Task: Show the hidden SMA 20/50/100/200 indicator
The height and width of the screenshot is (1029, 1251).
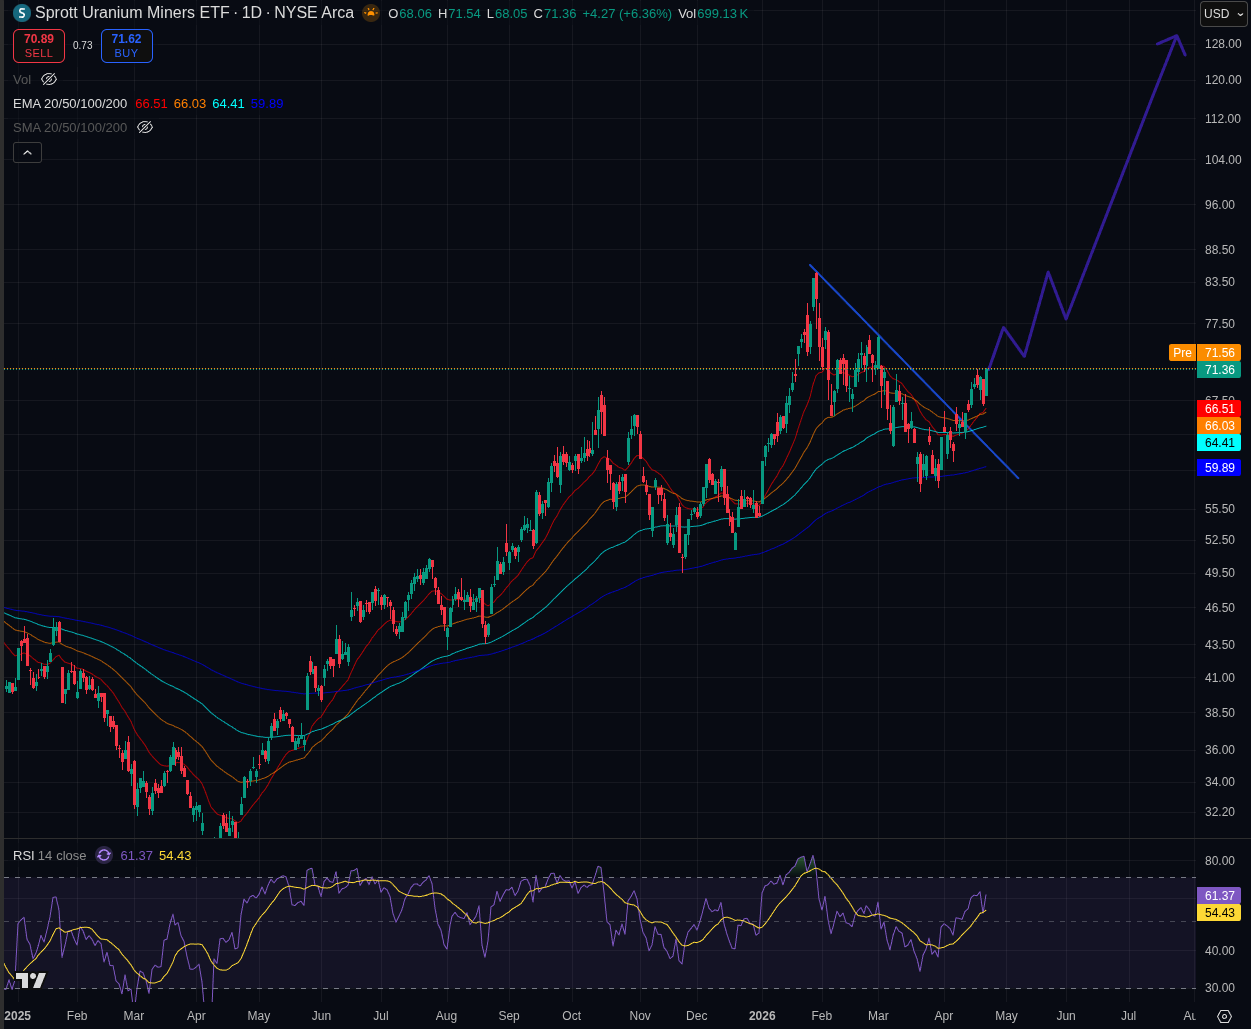Action: point(145,127)
